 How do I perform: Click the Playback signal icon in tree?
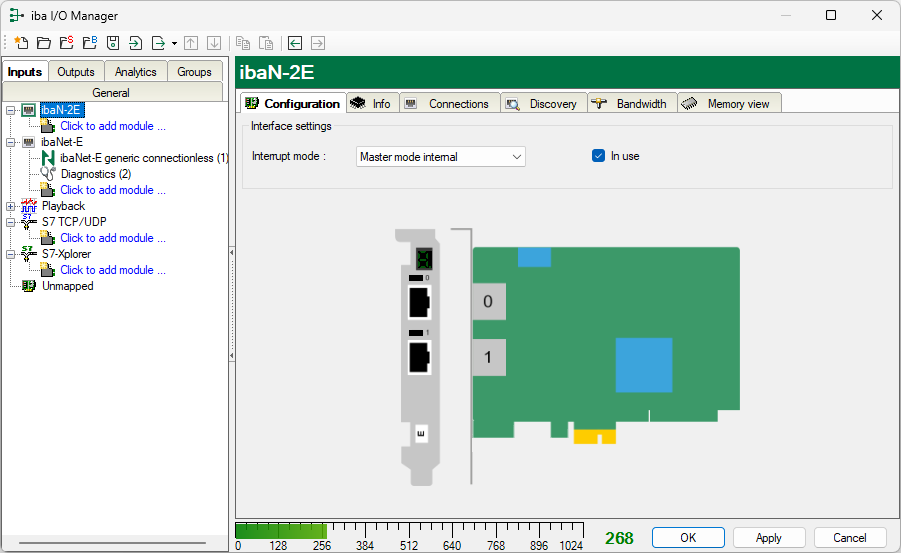click(x=29, y=206)
